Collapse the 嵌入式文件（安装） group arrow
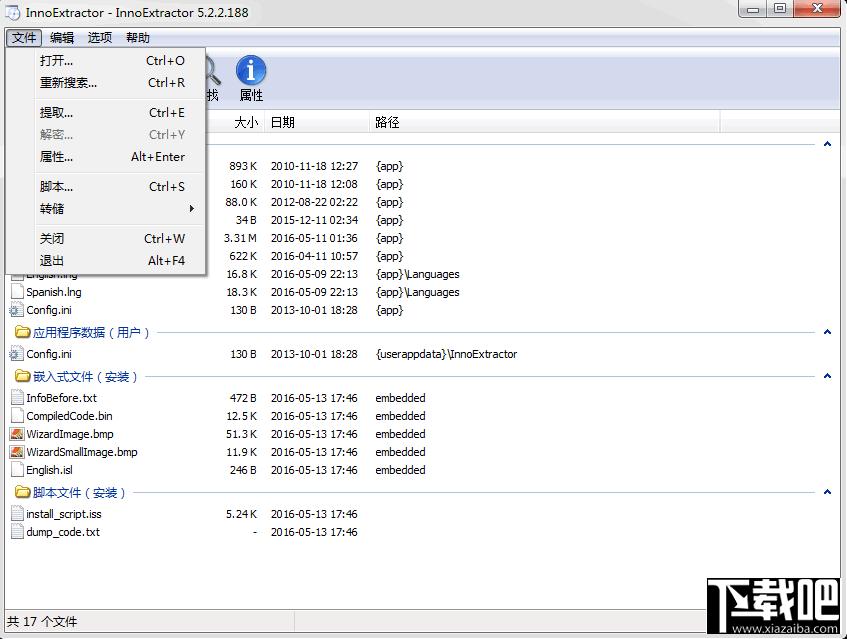Screen dimensions: 847x639 (827, 376)
